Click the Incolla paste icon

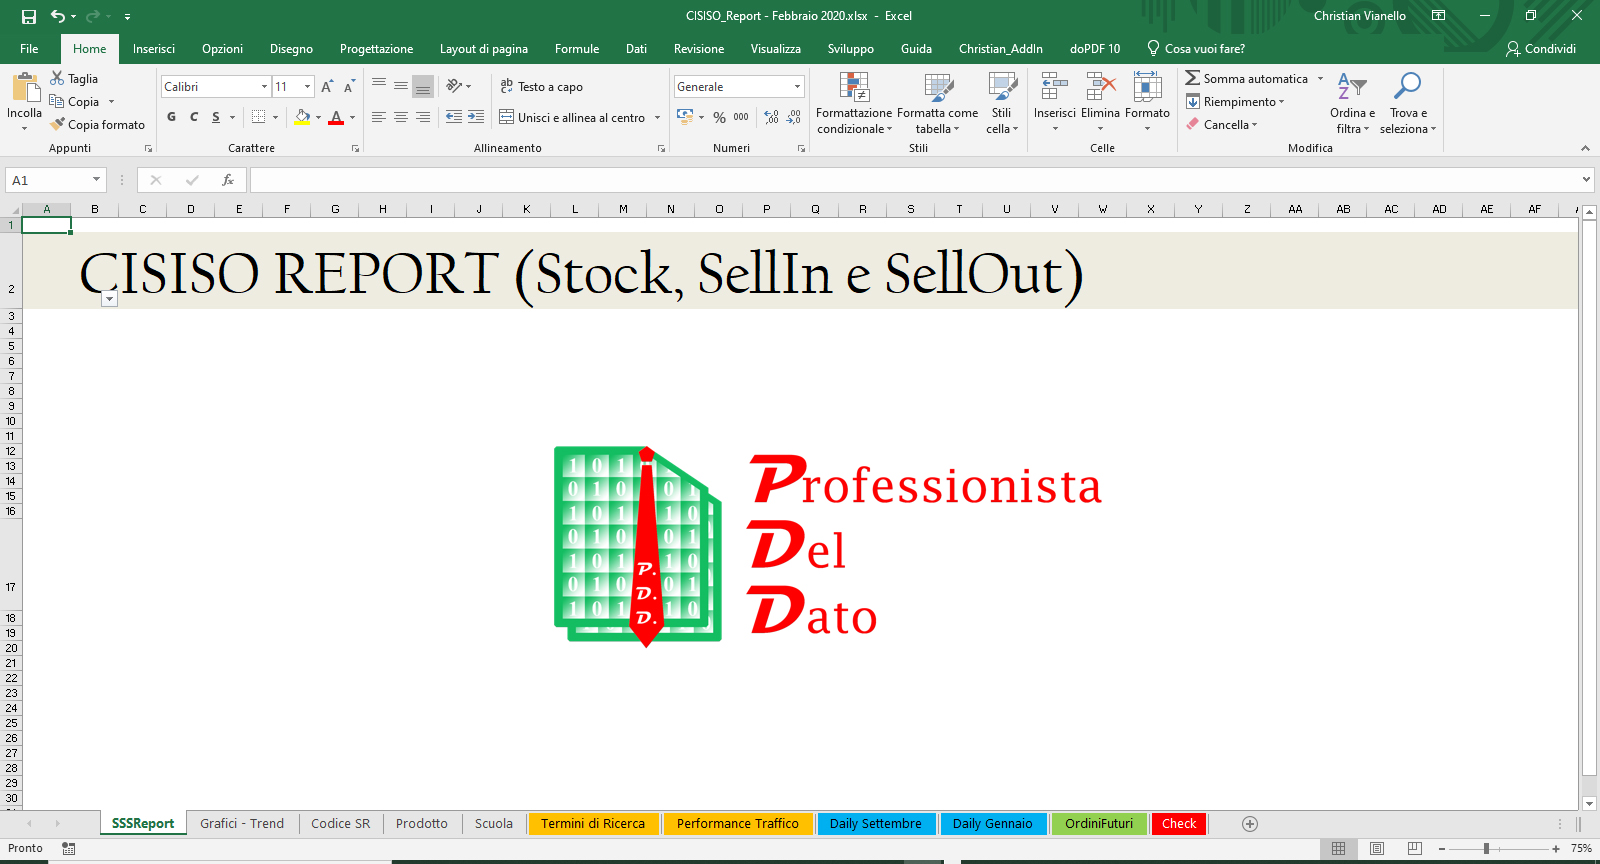pos(25,88)
